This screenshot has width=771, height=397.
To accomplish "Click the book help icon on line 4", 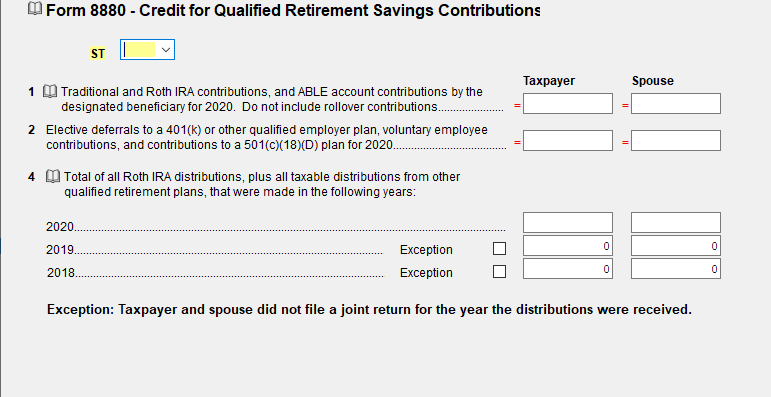I will pyautogui.click(x=53, y=176).
